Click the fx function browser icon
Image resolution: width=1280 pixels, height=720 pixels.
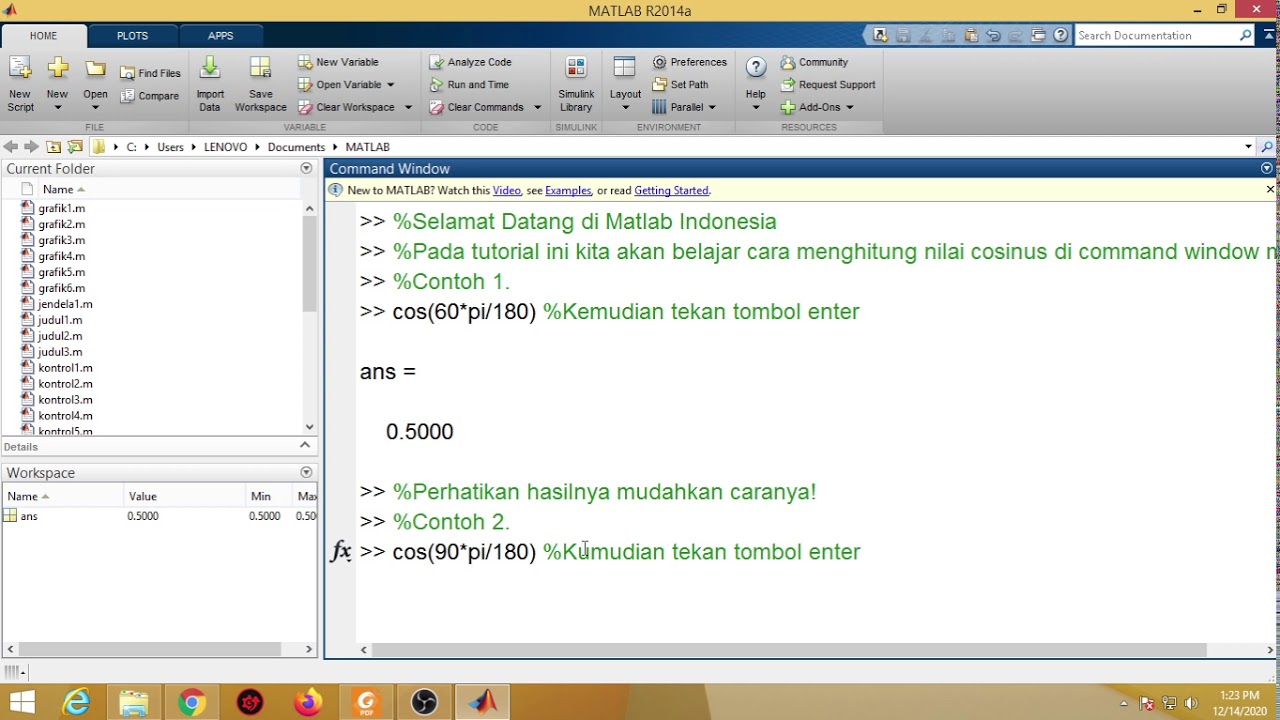pyautogui.click(x=340, y=551)
